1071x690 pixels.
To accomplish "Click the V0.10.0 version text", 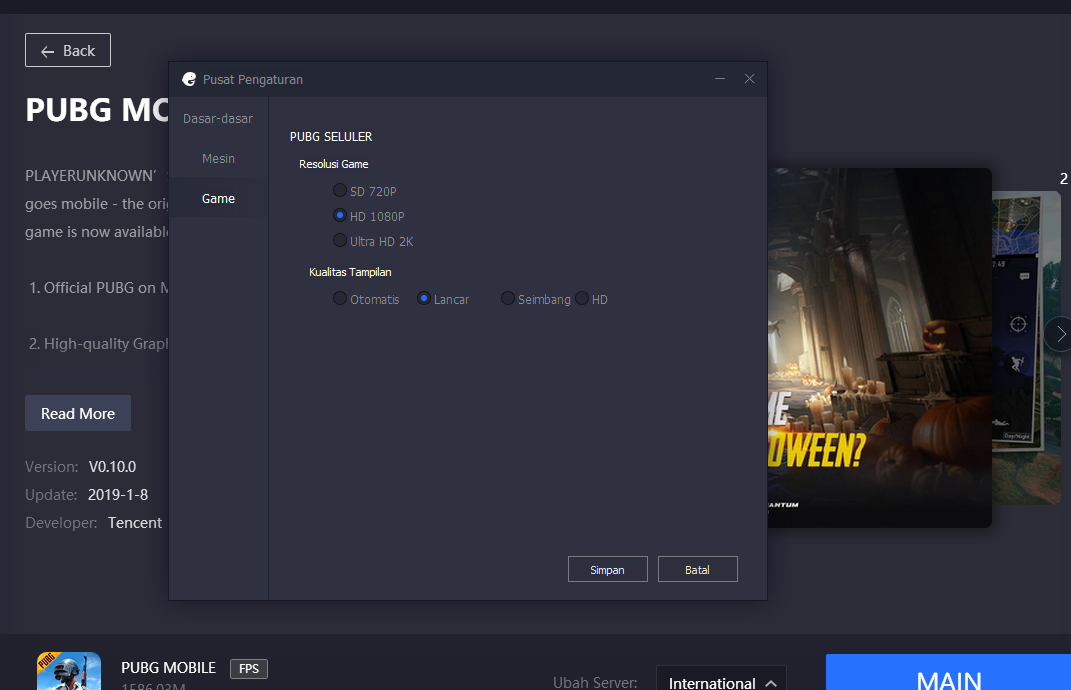I will pyautogui.click(x=113, y=467).
